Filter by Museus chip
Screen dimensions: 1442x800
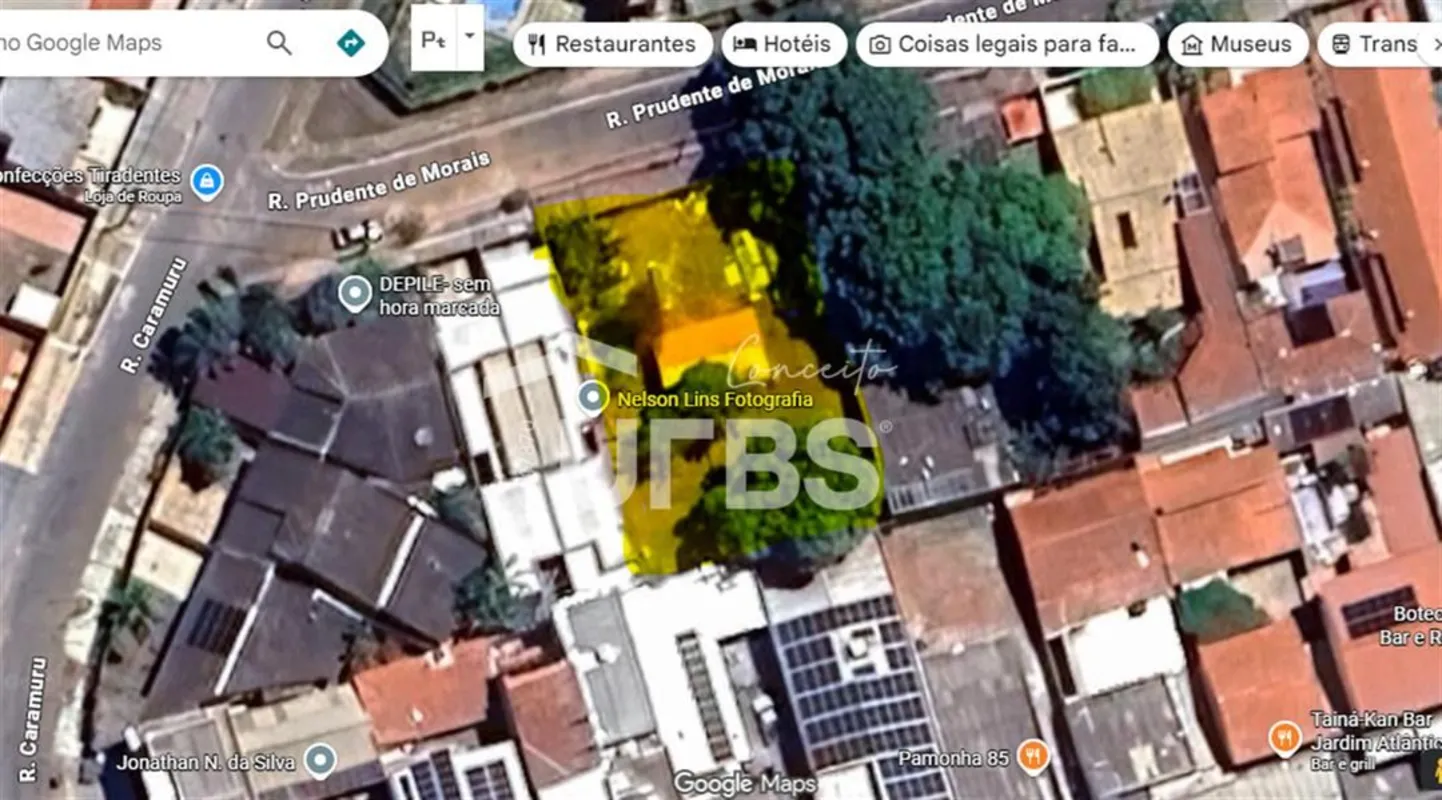pyautogui.click(x=1237, y=44)
